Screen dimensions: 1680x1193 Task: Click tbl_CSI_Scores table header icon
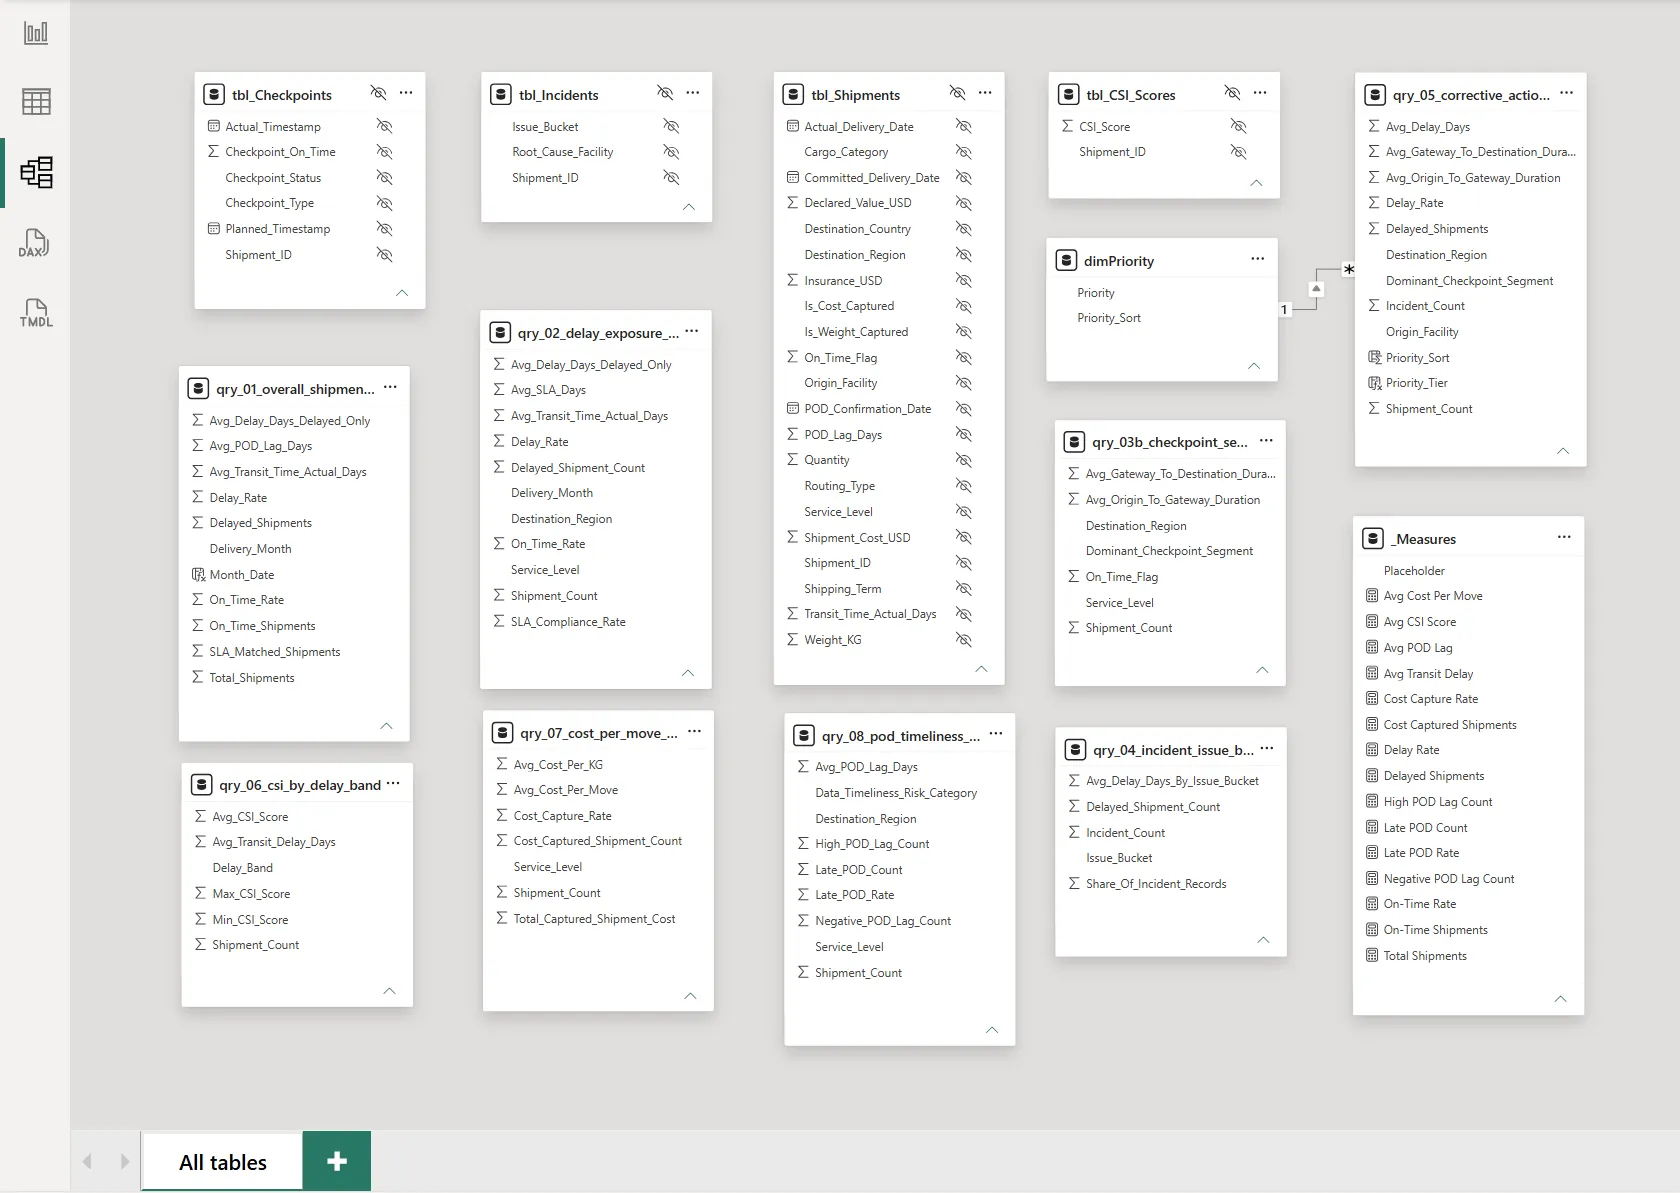tap(1068, 95)
